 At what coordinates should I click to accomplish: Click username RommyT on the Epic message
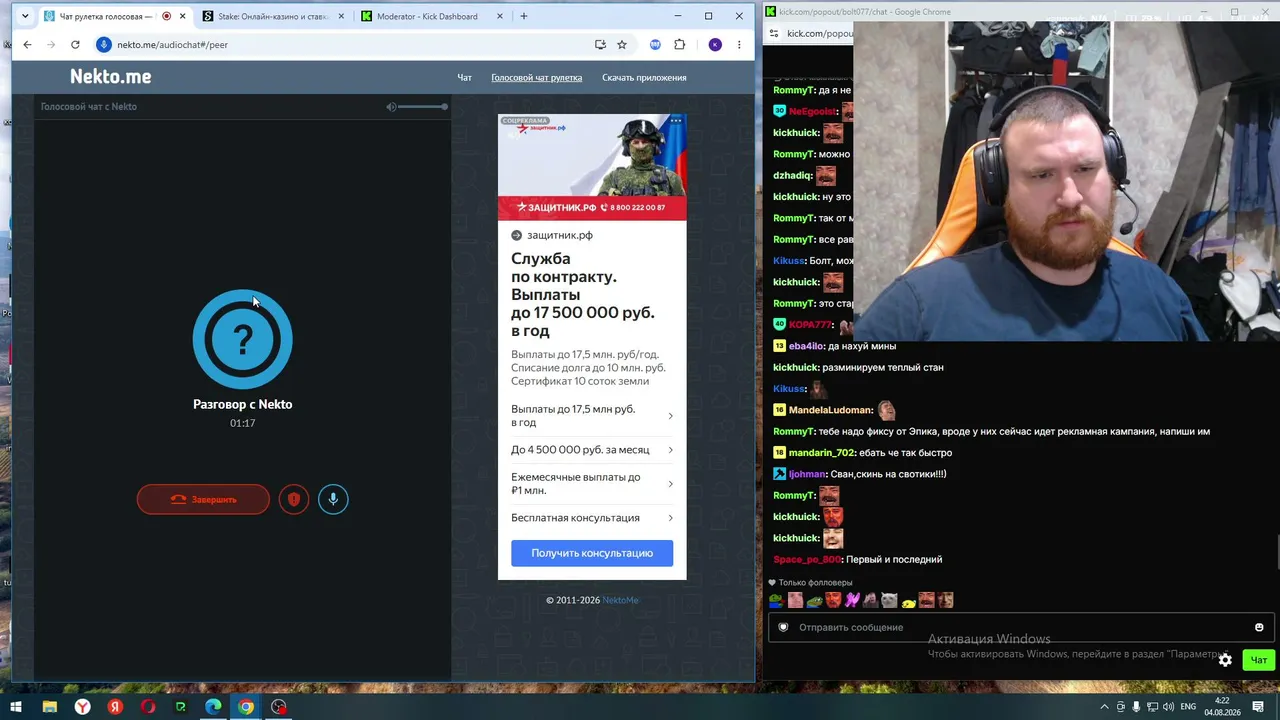pos(793,432)
